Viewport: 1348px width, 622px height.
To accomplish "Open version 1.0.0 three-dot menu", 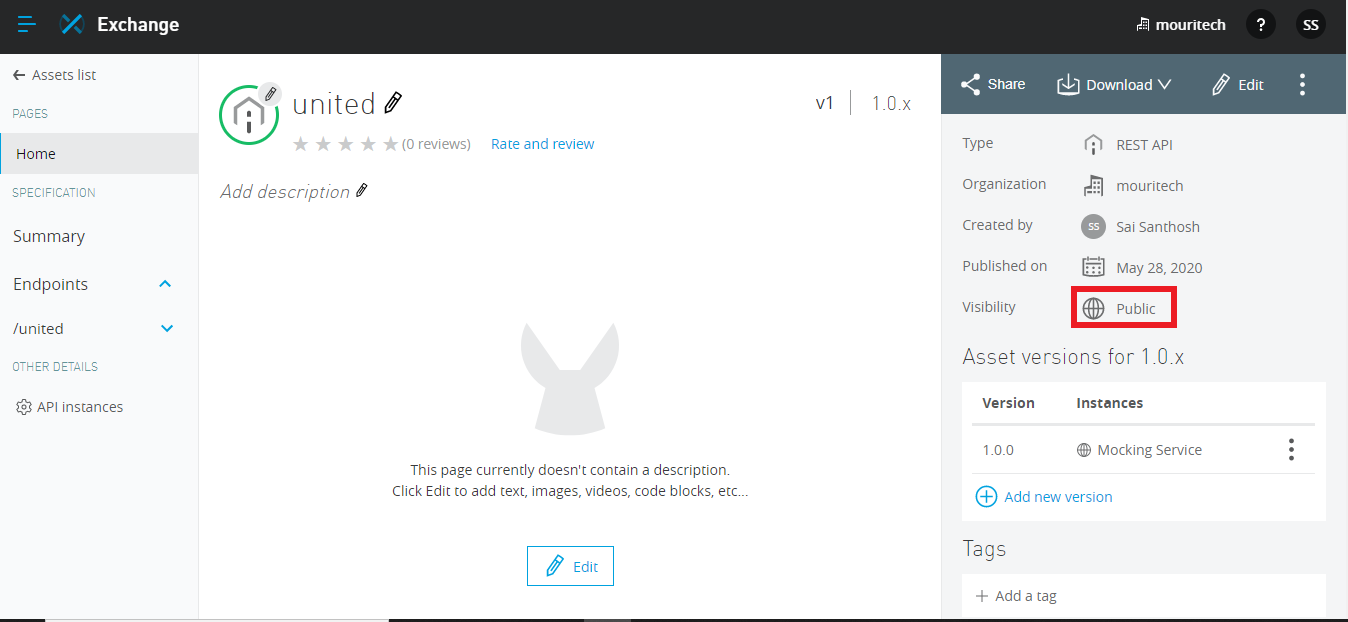I will 1291,450.
